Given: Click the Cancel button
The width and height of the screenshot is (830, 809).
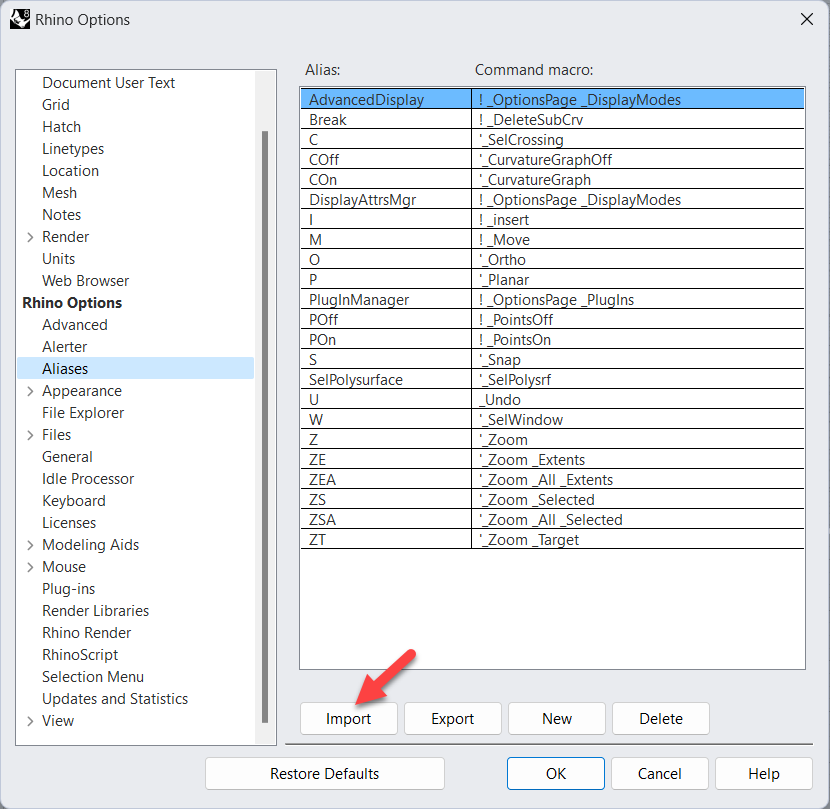Looking at the screenshot, I should coord(660,774).
